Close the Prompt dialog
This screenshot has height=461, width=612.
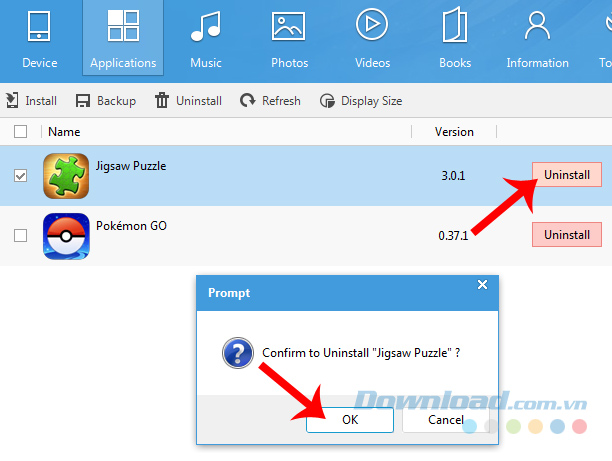[482, 285]
